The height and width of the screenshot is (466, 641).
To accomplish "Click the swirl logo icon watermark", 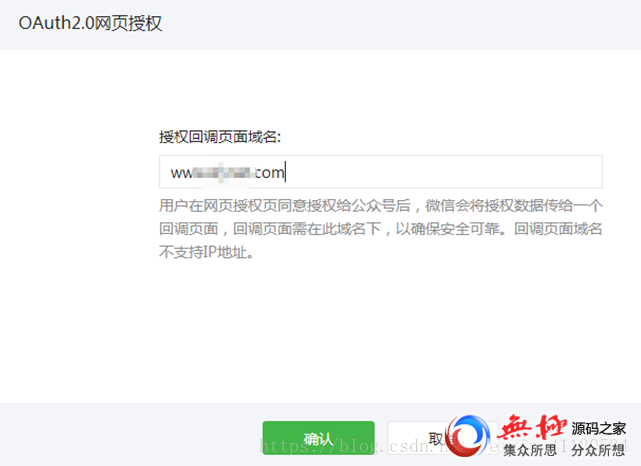I will click(x=468, y=435).
